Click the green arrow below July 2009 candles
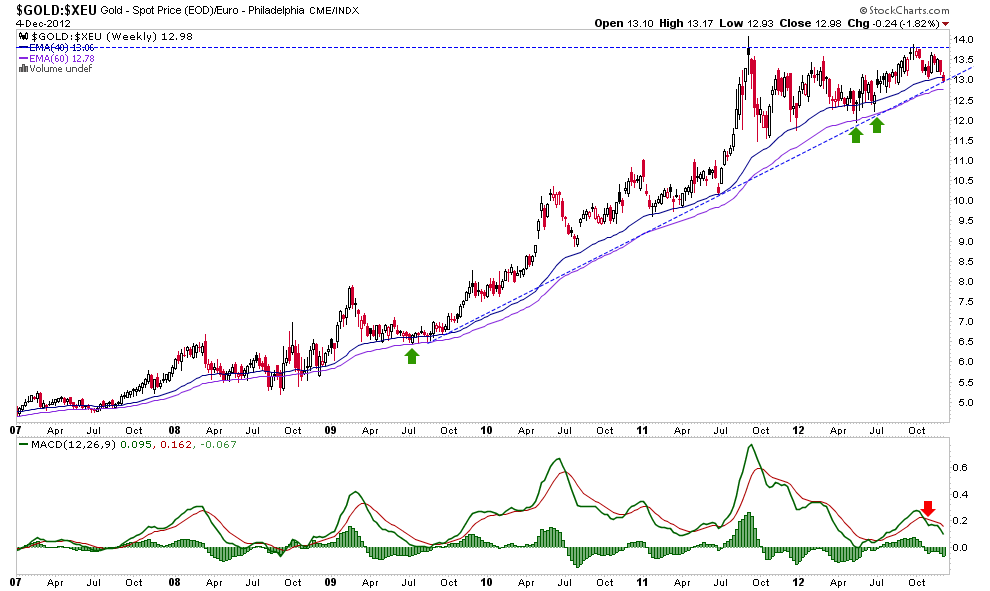Screen dimensions: 990x591 pos(411,355)
